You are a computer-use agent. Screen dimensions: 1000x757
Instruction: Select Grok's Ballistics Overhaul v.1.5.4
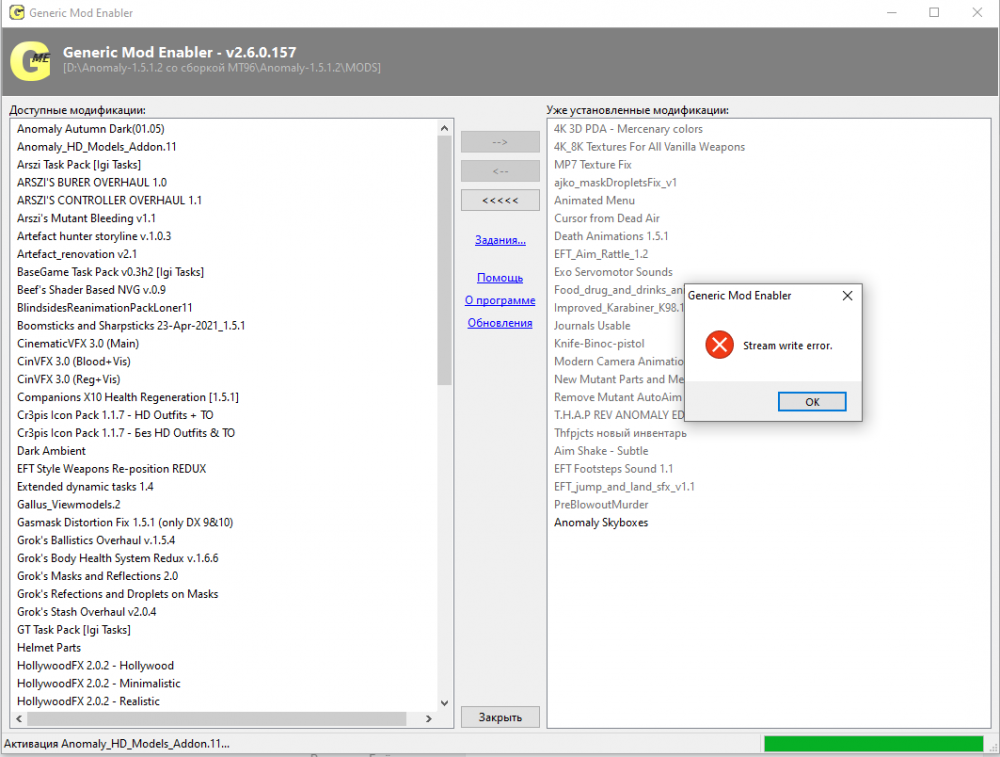[96, 540]
